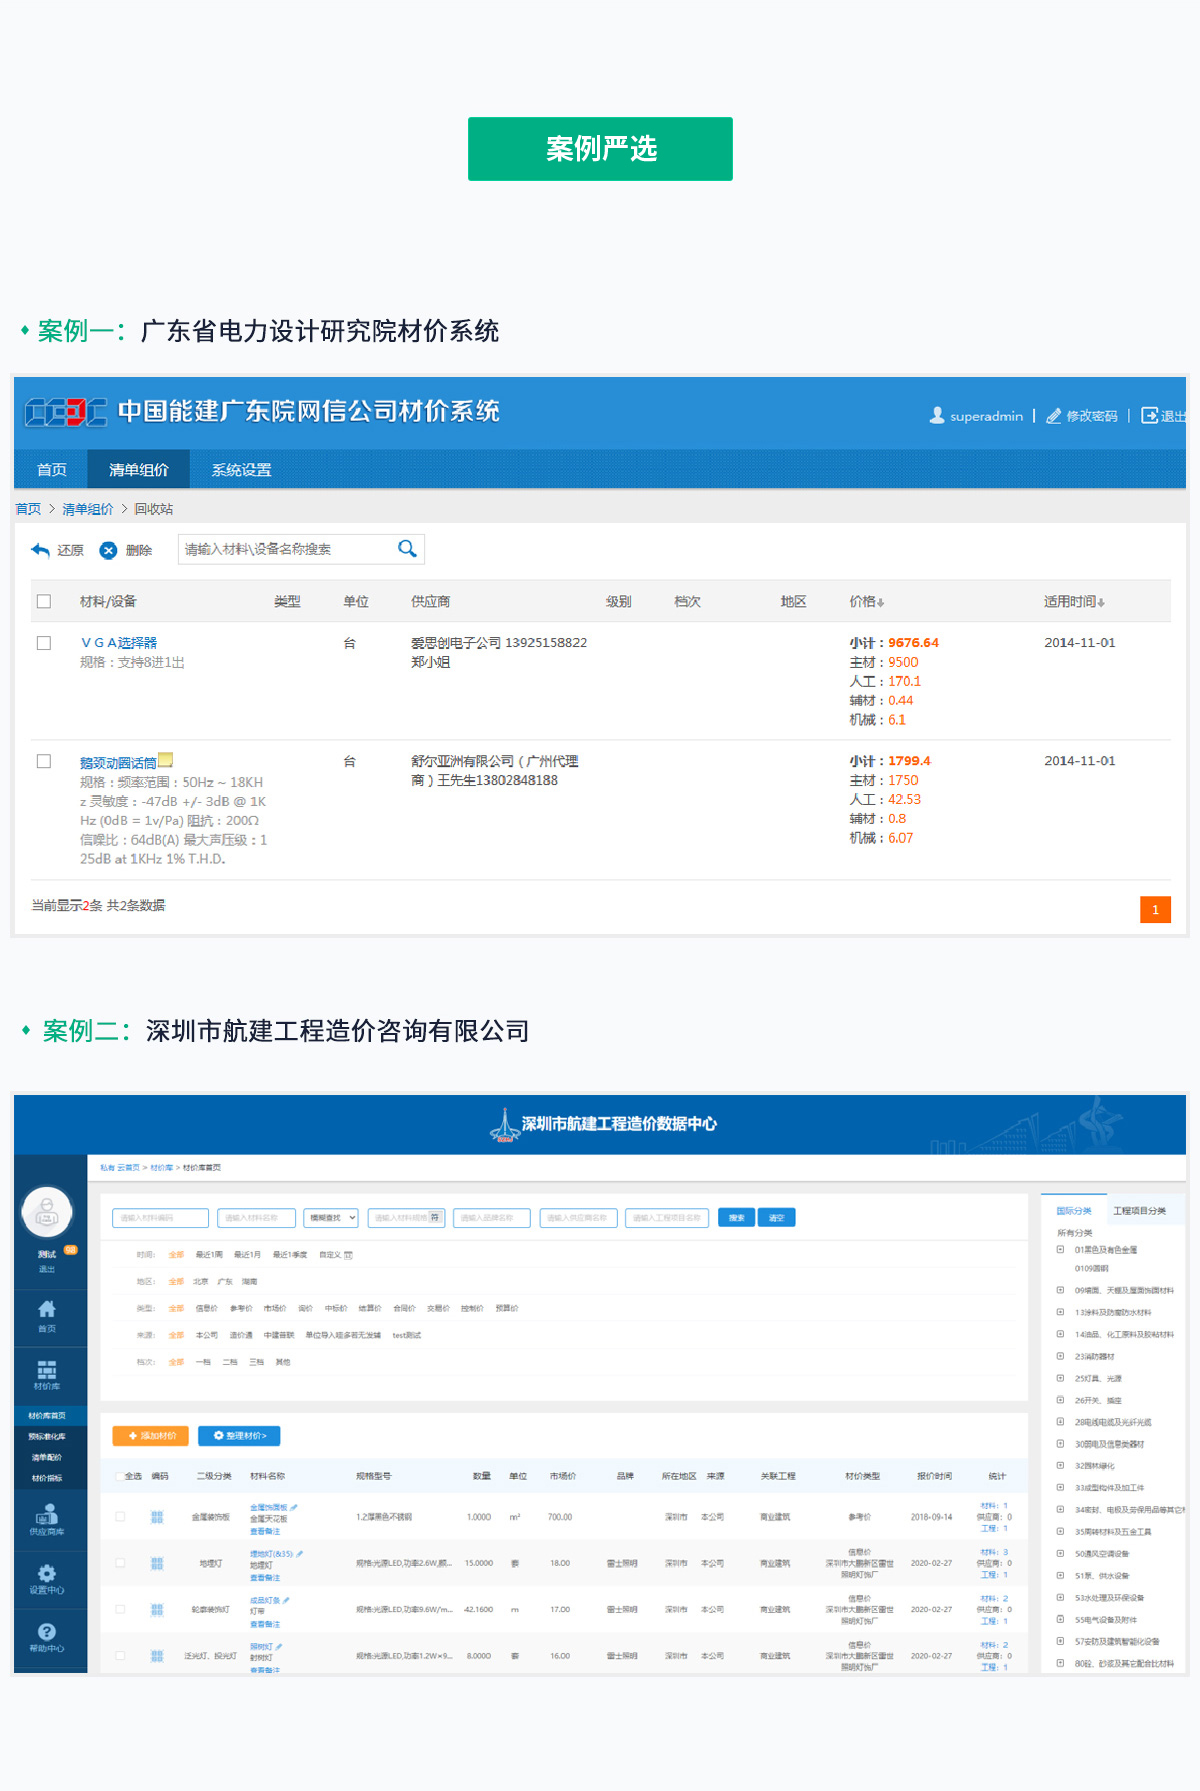
Task: Check the select-all checkbox in 材料/设备 header
Action: (x=44, y=601)
